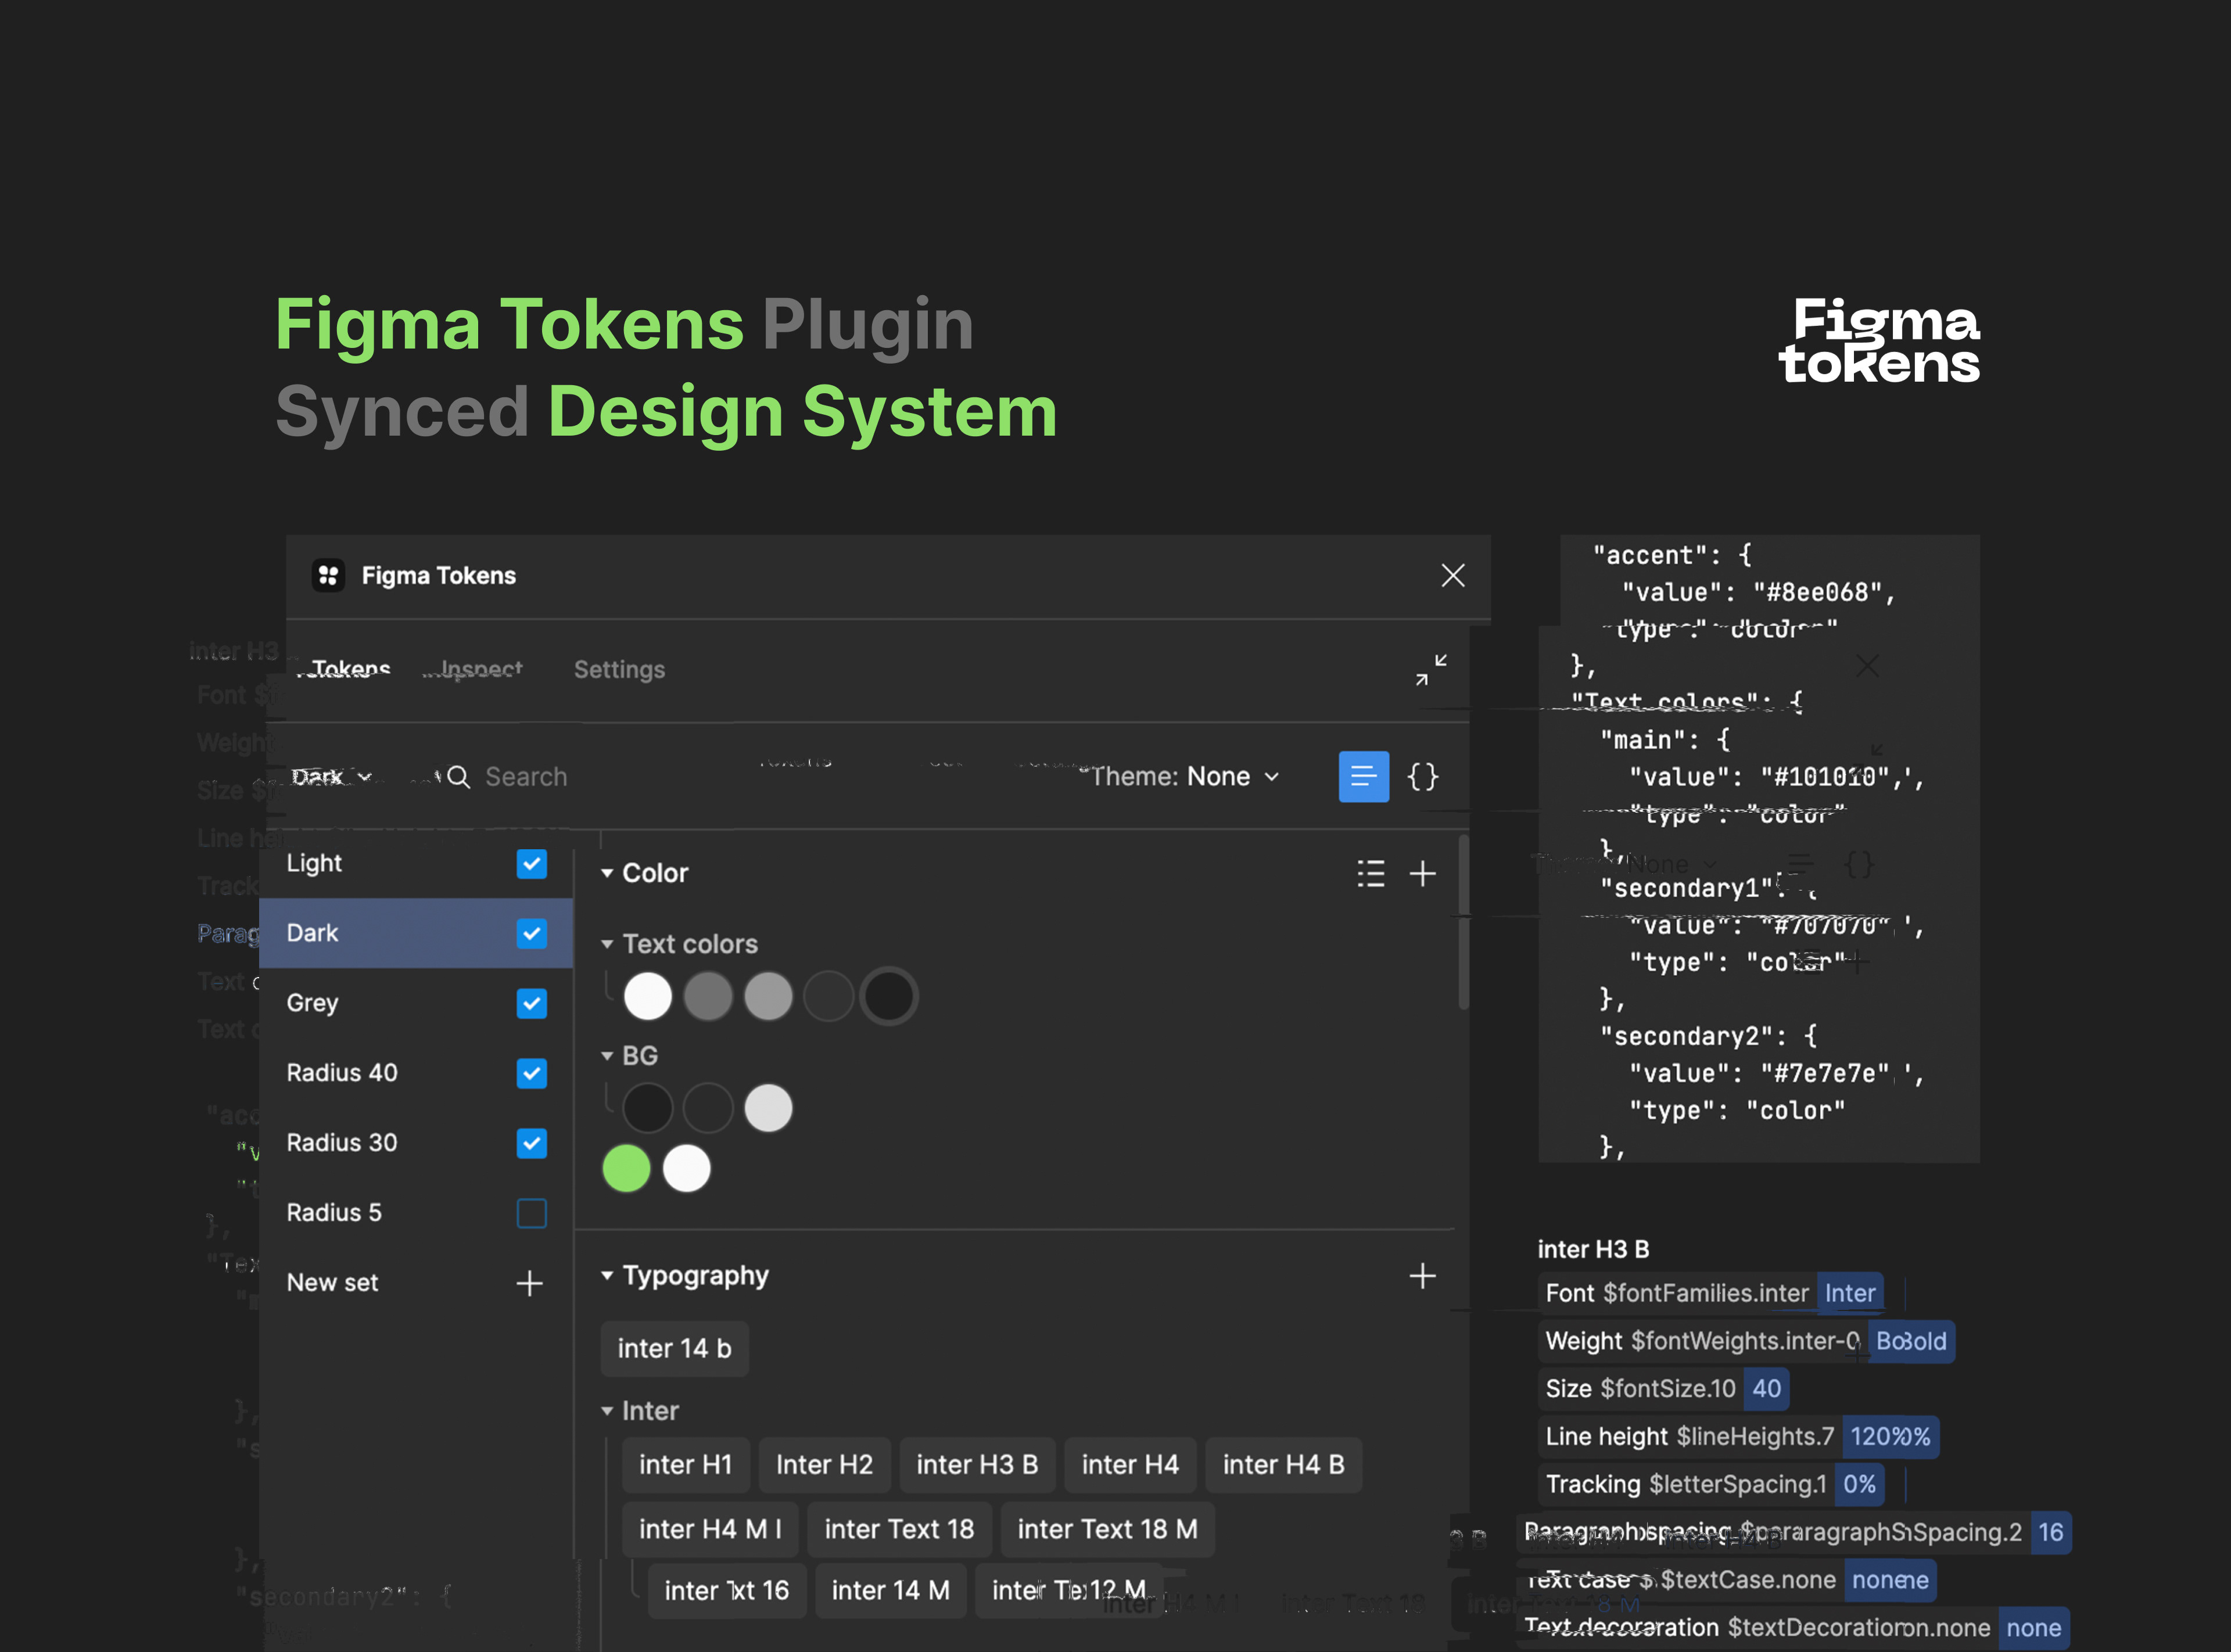Screen dimensions: 2231x1652
Task: Click the green accent color swatch
Action: (x=626, y=1168)
